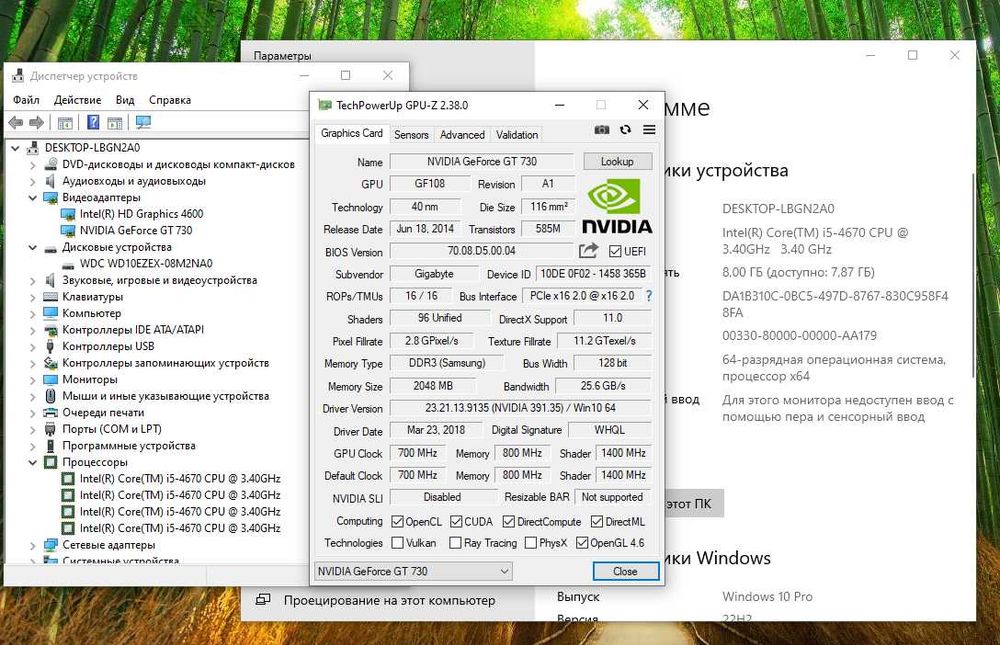Select the Graphics Card tab
The height and width of the screenshot is (645, 1000).
click(x=351, y=133)
